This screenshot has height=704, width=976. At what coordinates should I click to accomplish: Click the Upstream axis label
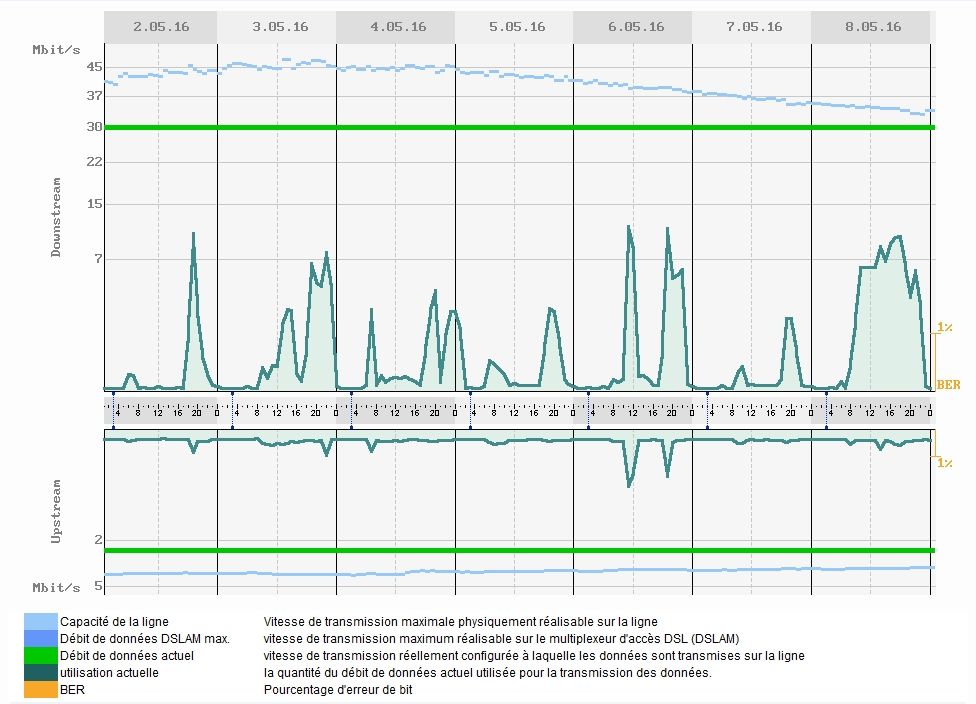(56, 512)
